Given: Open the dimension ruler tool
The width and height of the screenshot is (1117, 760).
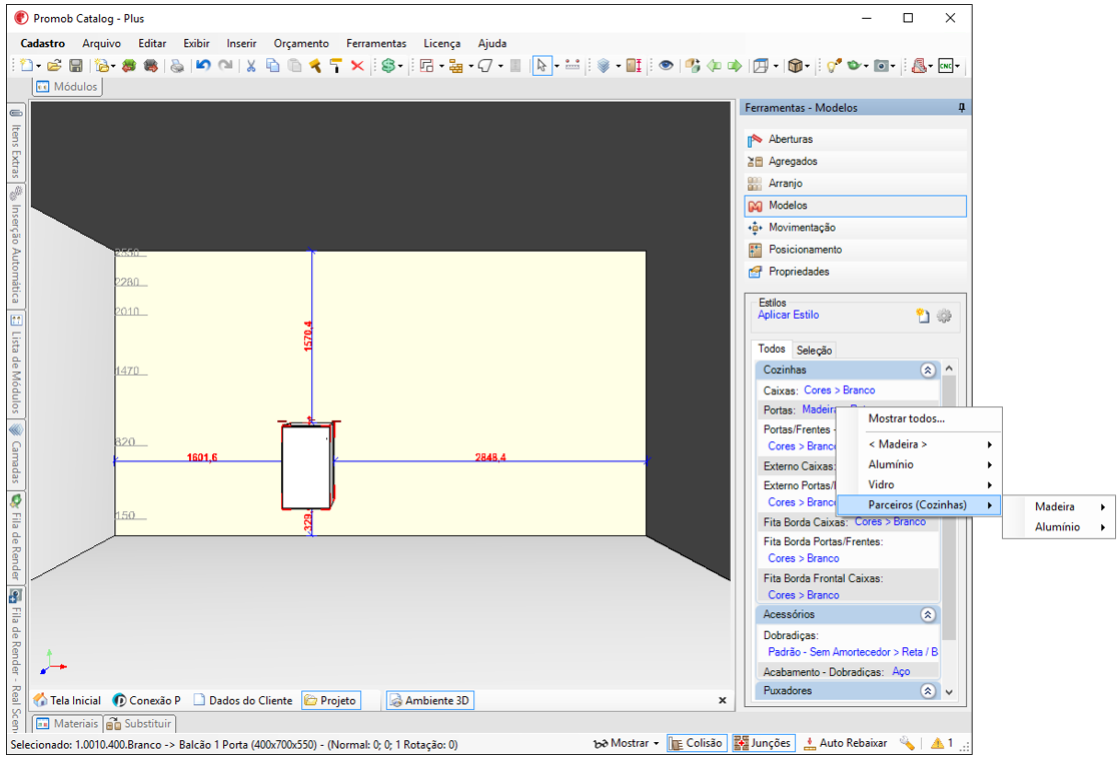Looking at the screenshot, I should tap(572, 66).
